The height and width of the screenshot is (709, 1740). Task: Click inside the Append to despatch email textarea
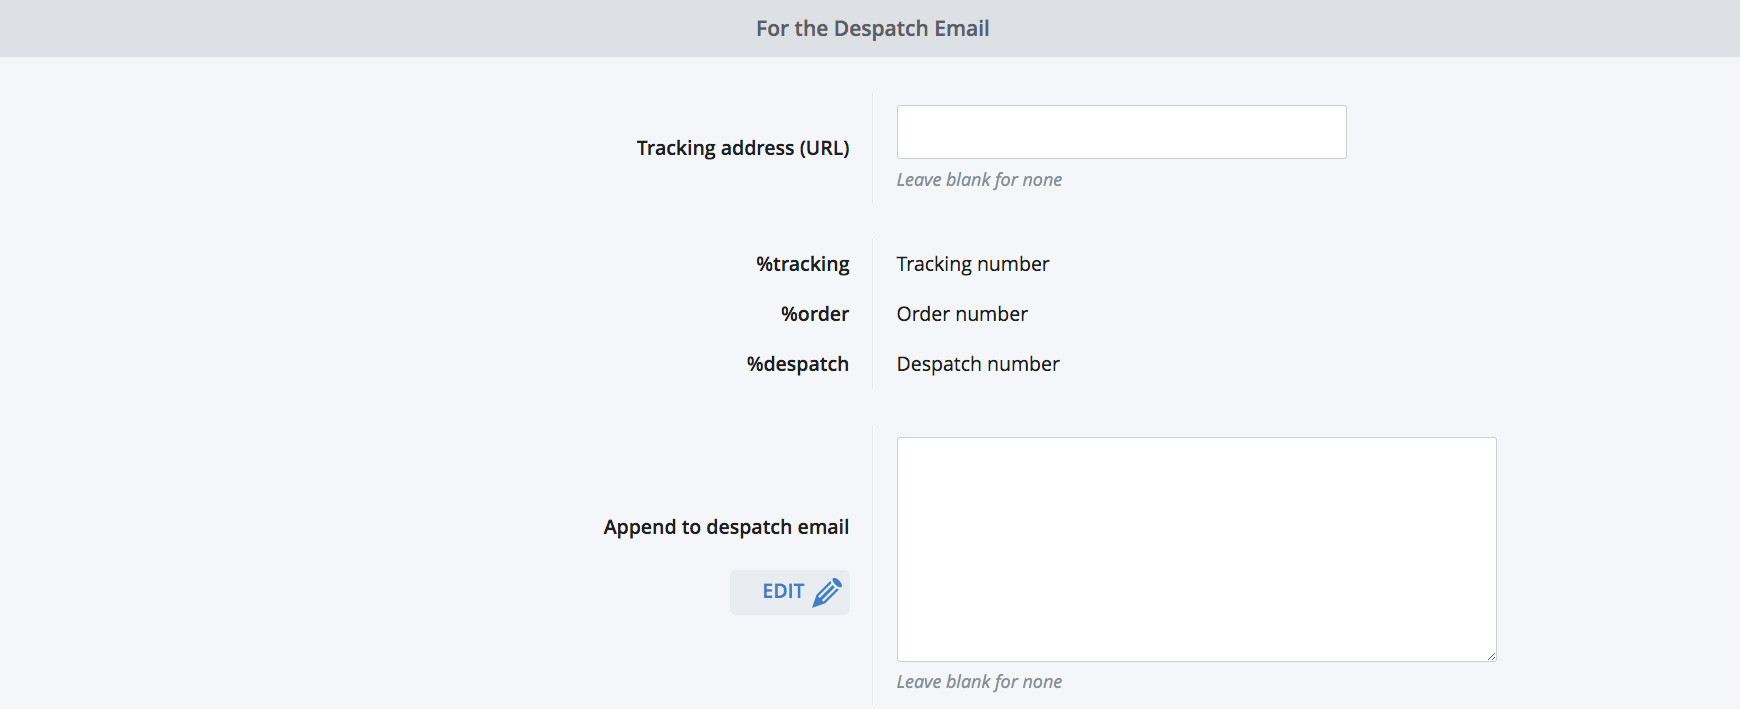tap(1196, 549)
